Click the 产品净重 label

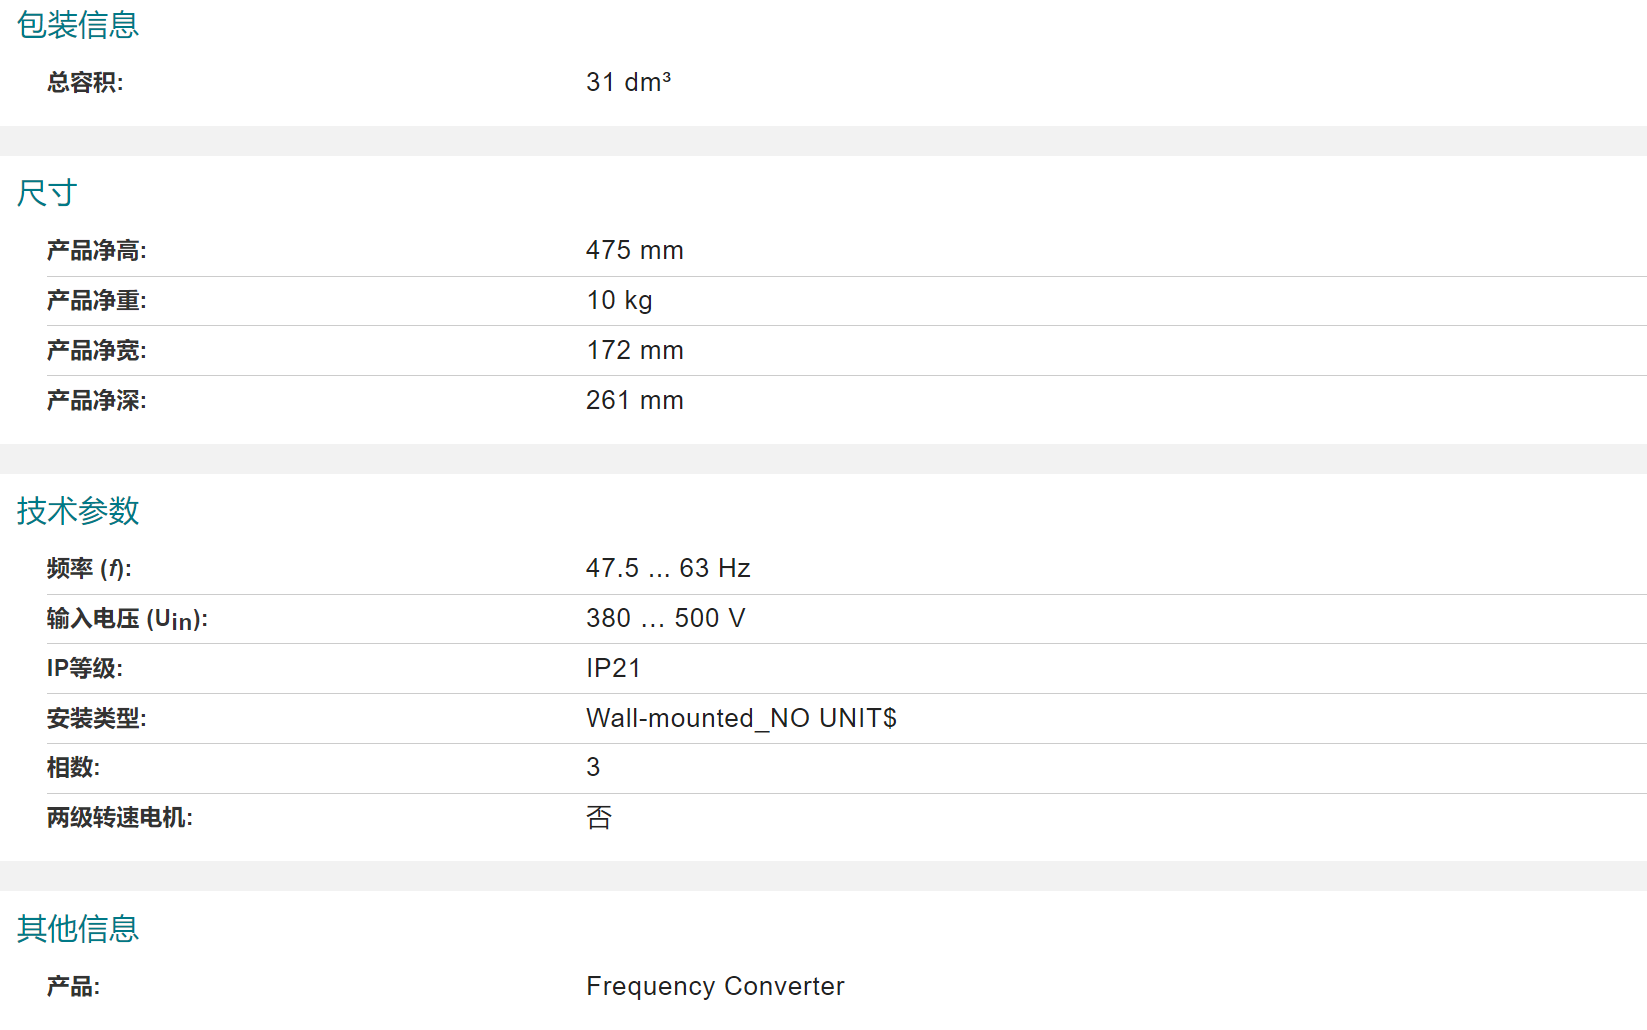pos(97,300)
